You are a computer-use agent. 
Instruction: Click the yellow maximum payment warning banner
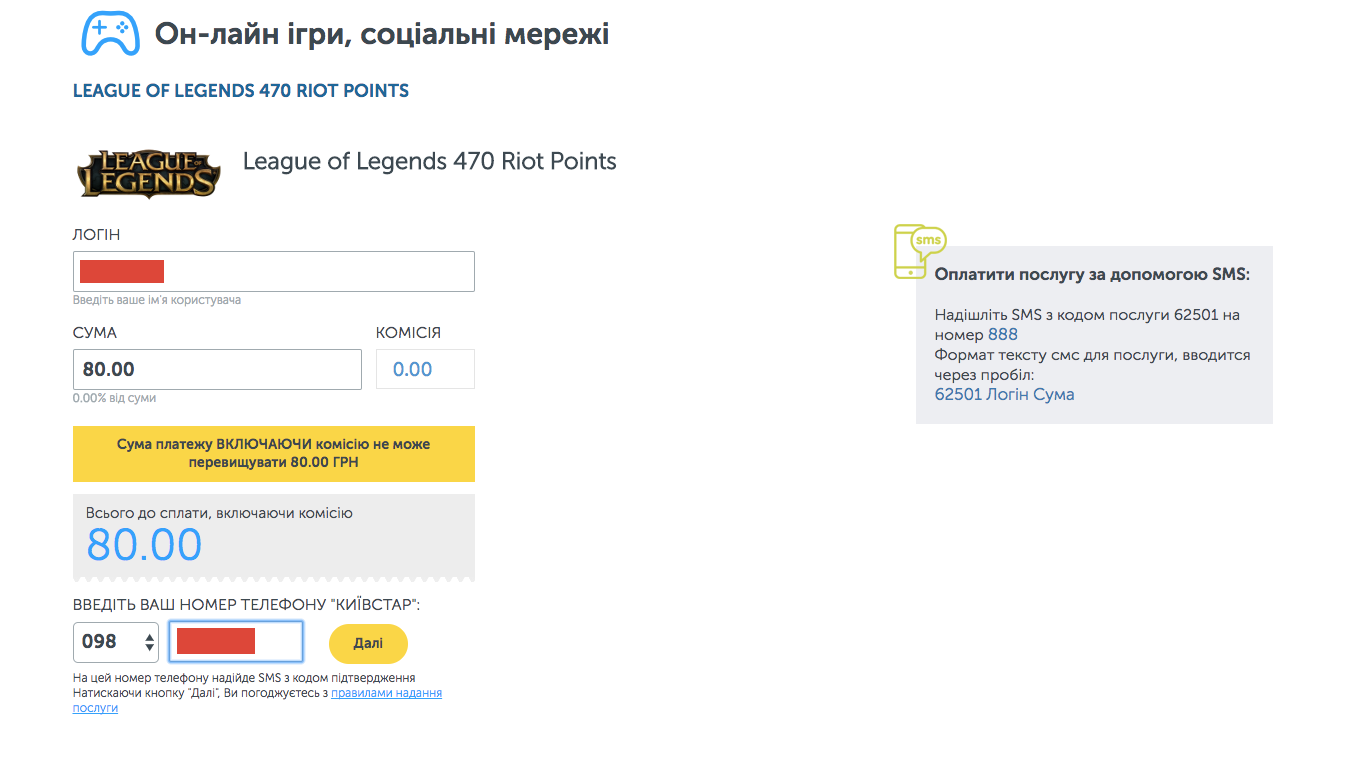[x=274, y=454]
